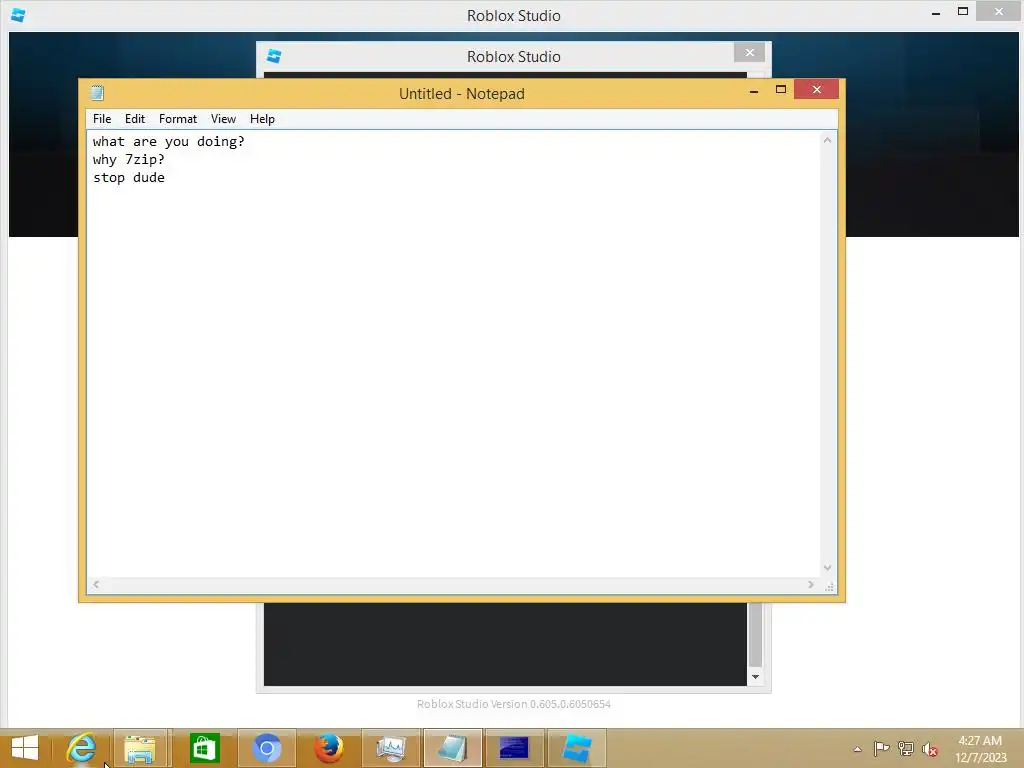This screenshot has height=768, width=1024.
Task: Open the View menu in Notepad
Action: 223,119
